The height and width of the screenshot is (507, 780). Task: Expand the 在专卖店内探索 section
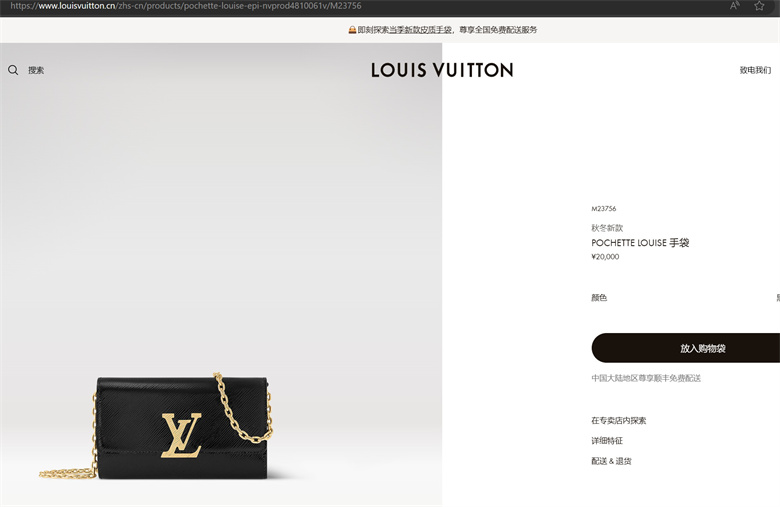click(618, 420)
